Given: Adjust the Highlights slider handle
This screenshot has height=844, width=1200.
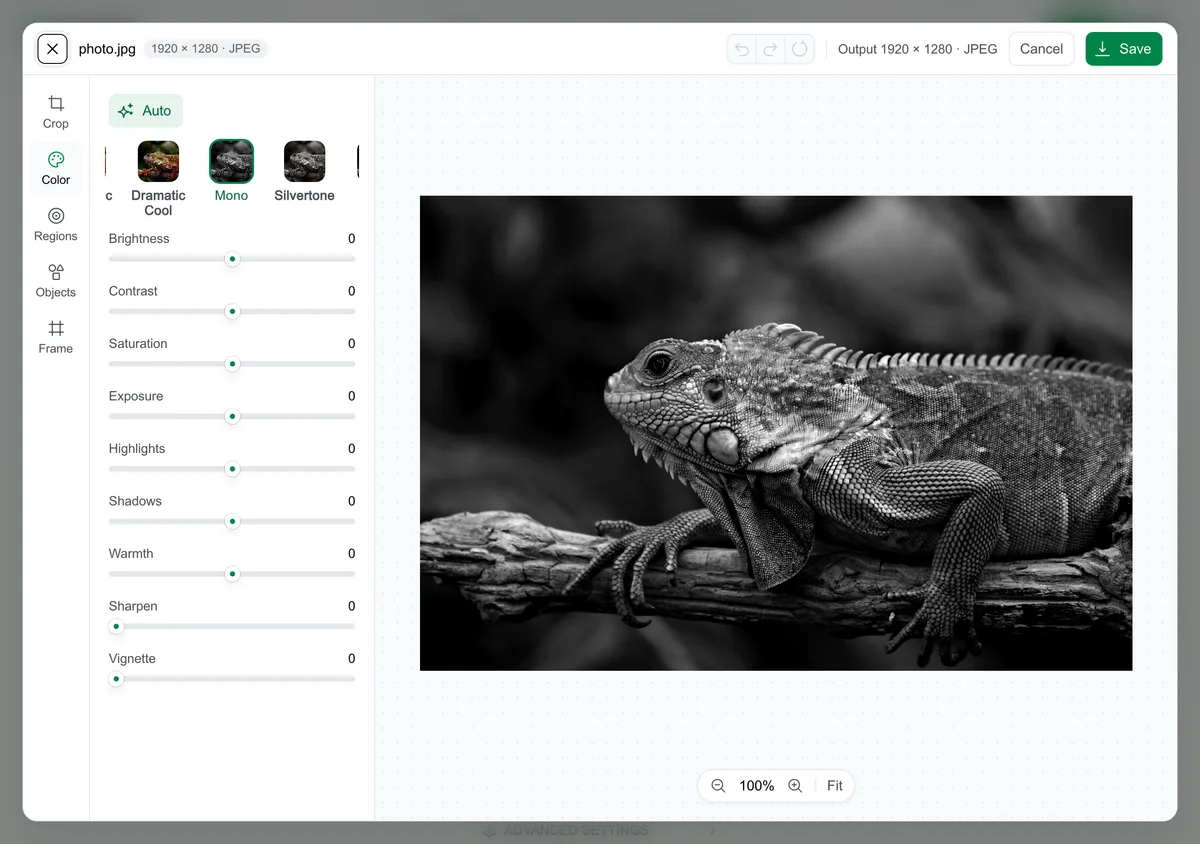Looking at the screenshot, I should point(232,469).
